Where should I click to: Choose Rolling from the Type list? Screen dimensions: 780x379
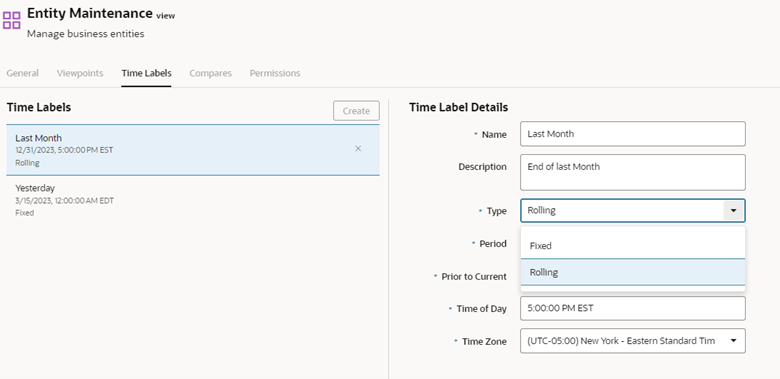[x=633, y=273]
